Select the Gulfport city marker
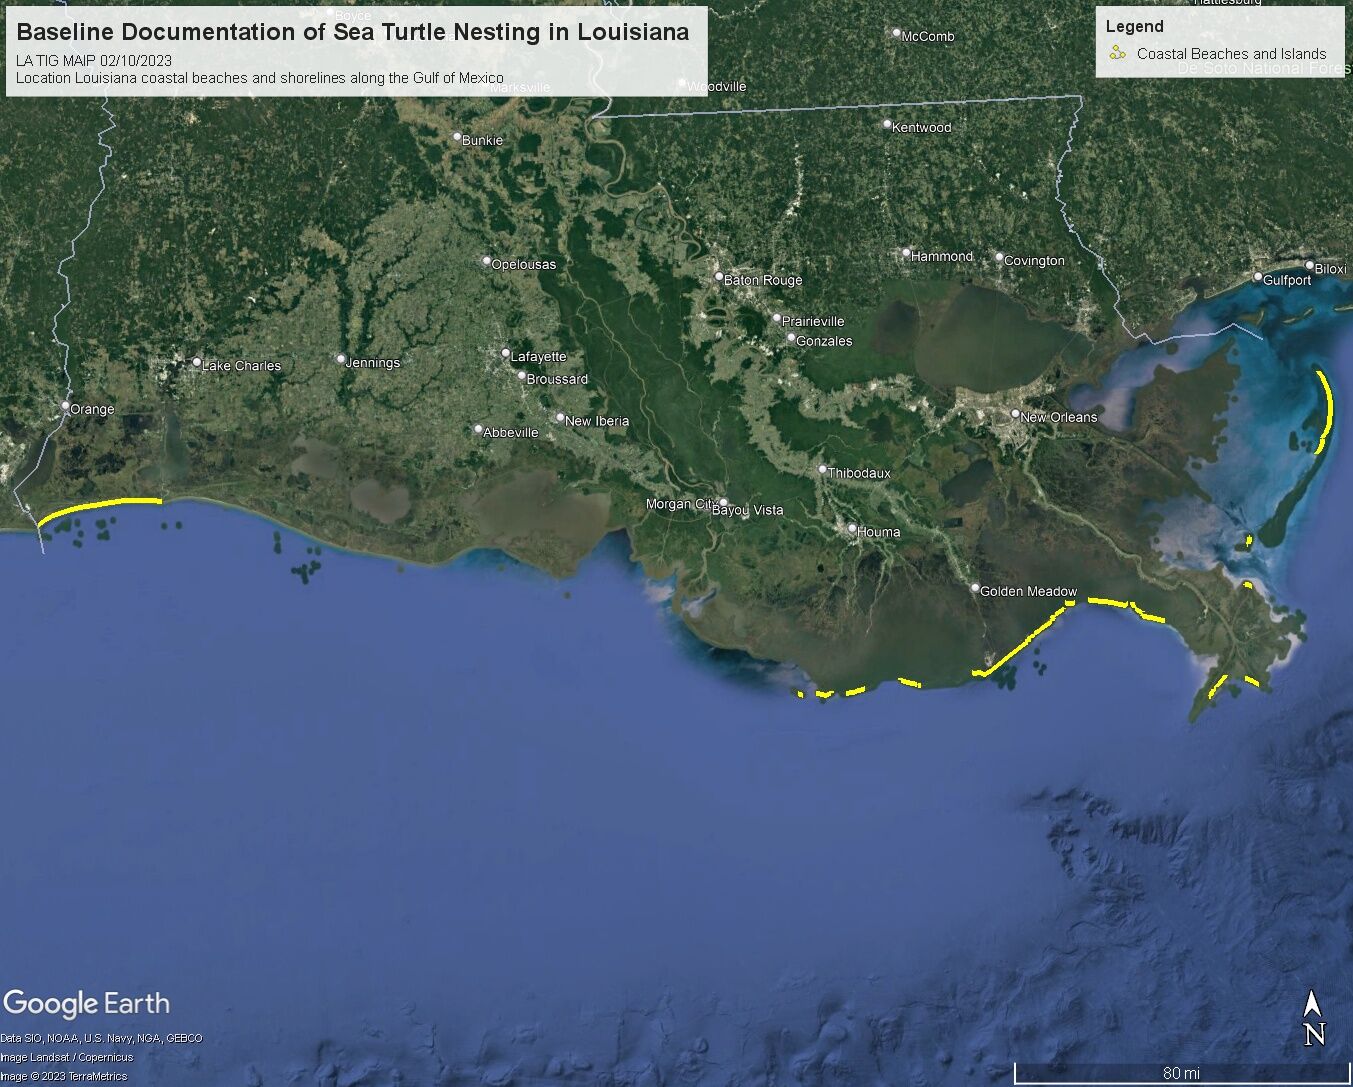Viewport: 1353px width, 1087px height. [x=1259, y=277]
